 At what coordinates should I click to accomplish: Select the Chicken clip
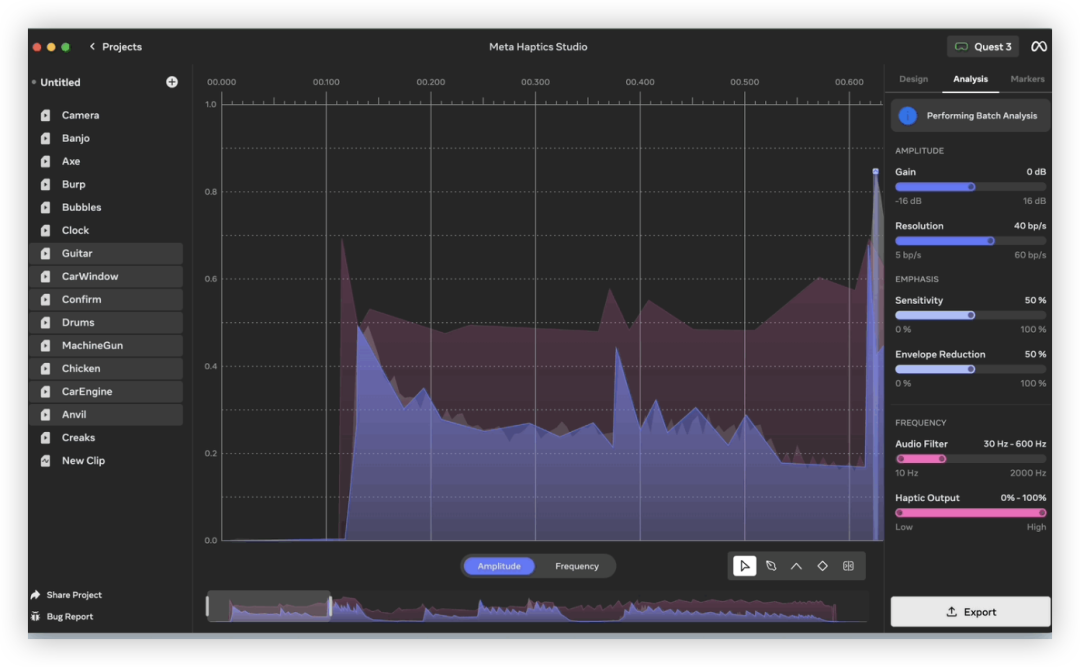pyautogui.click(x=106, y=369)
